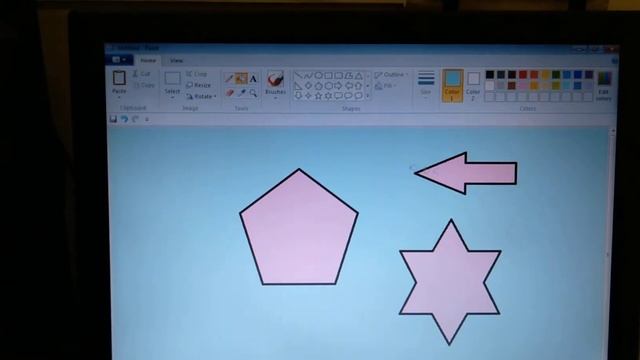Select the Pencil tool

(229, 78)
